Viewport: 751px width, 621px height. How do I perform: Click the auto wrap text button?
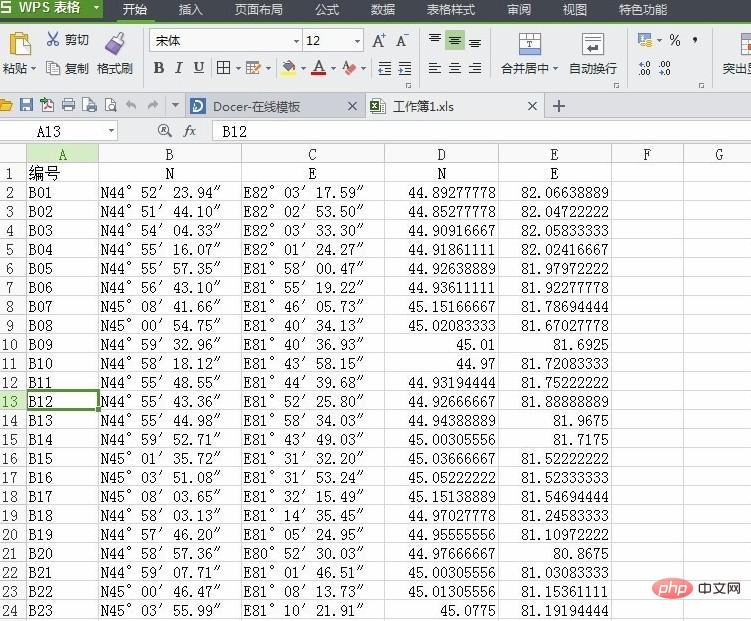592,54
